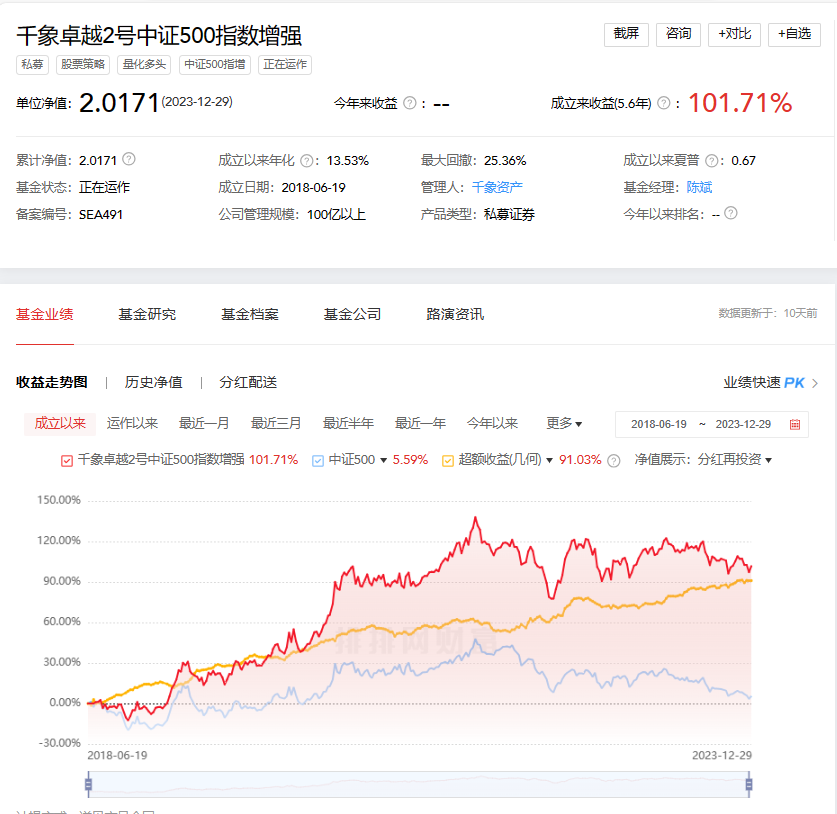The image size is (837, 814).
Task: Click the +对比 button
Action: click(735, 35)
